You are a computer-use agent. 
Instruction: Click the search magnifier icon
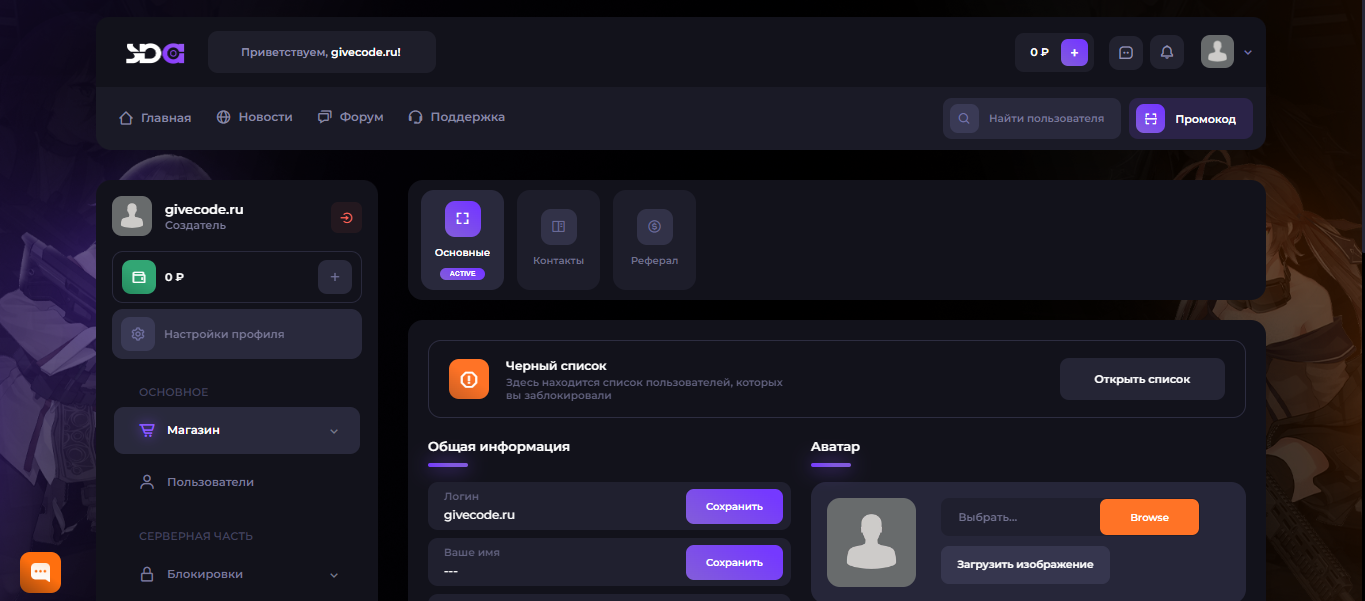964,119
